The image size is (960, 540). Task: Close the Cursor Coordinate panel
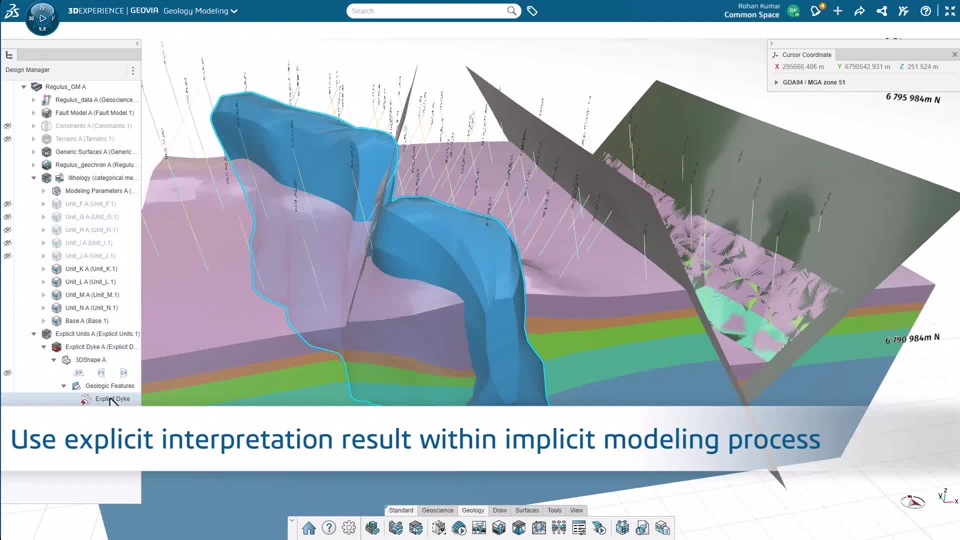(x=953, y=54)
